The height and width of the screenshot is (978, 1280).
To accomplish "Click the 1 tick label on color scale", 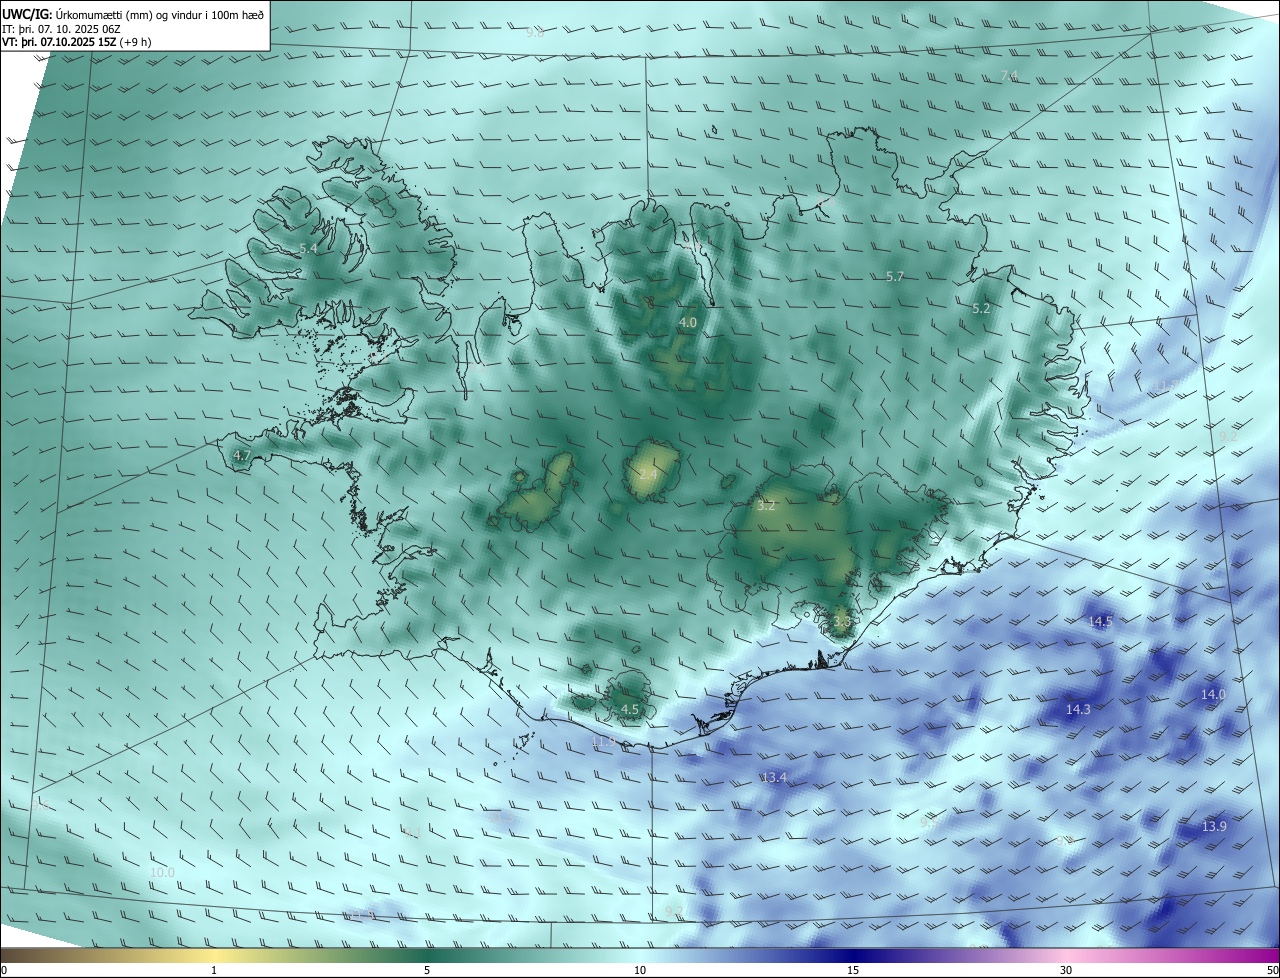I will (x=214, y=970).
